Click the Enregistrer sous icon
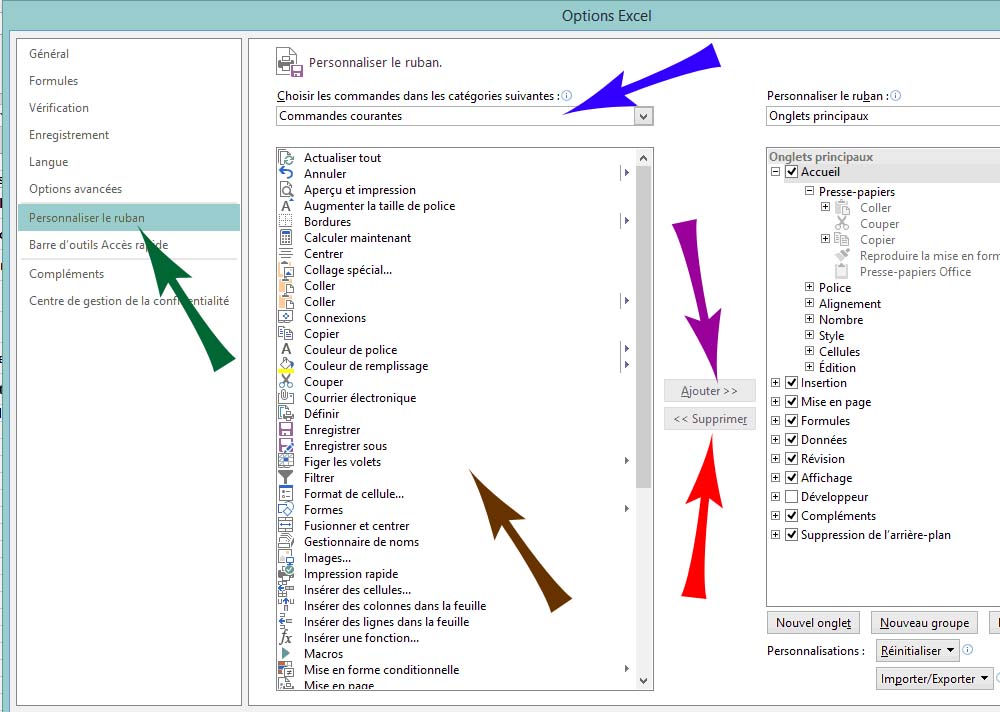Viewport: 1000px width, 712px height. pos(286,446)
